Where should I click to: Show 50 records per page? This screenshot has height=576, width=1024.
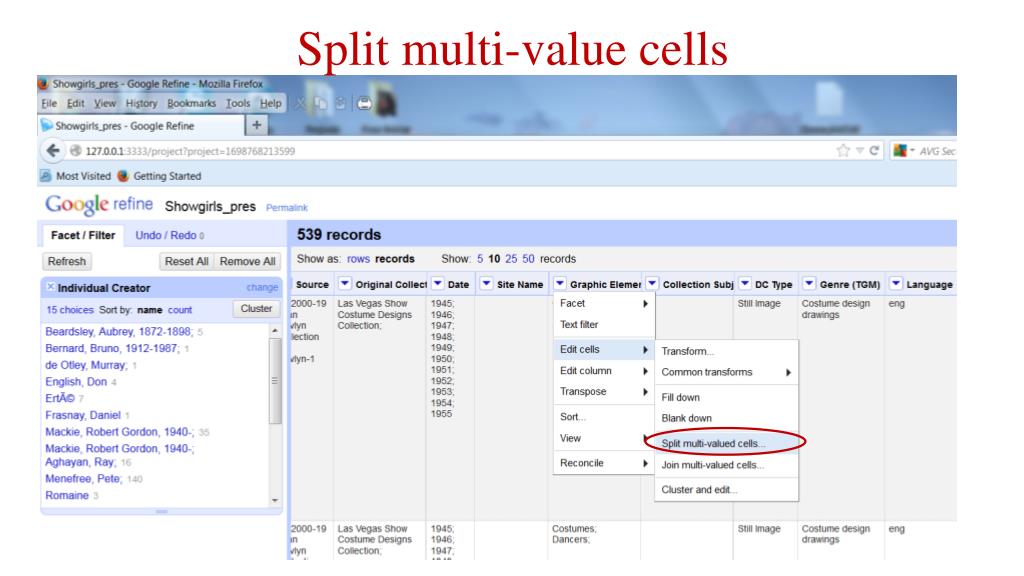pyautogui.click(x=528, y=259)
